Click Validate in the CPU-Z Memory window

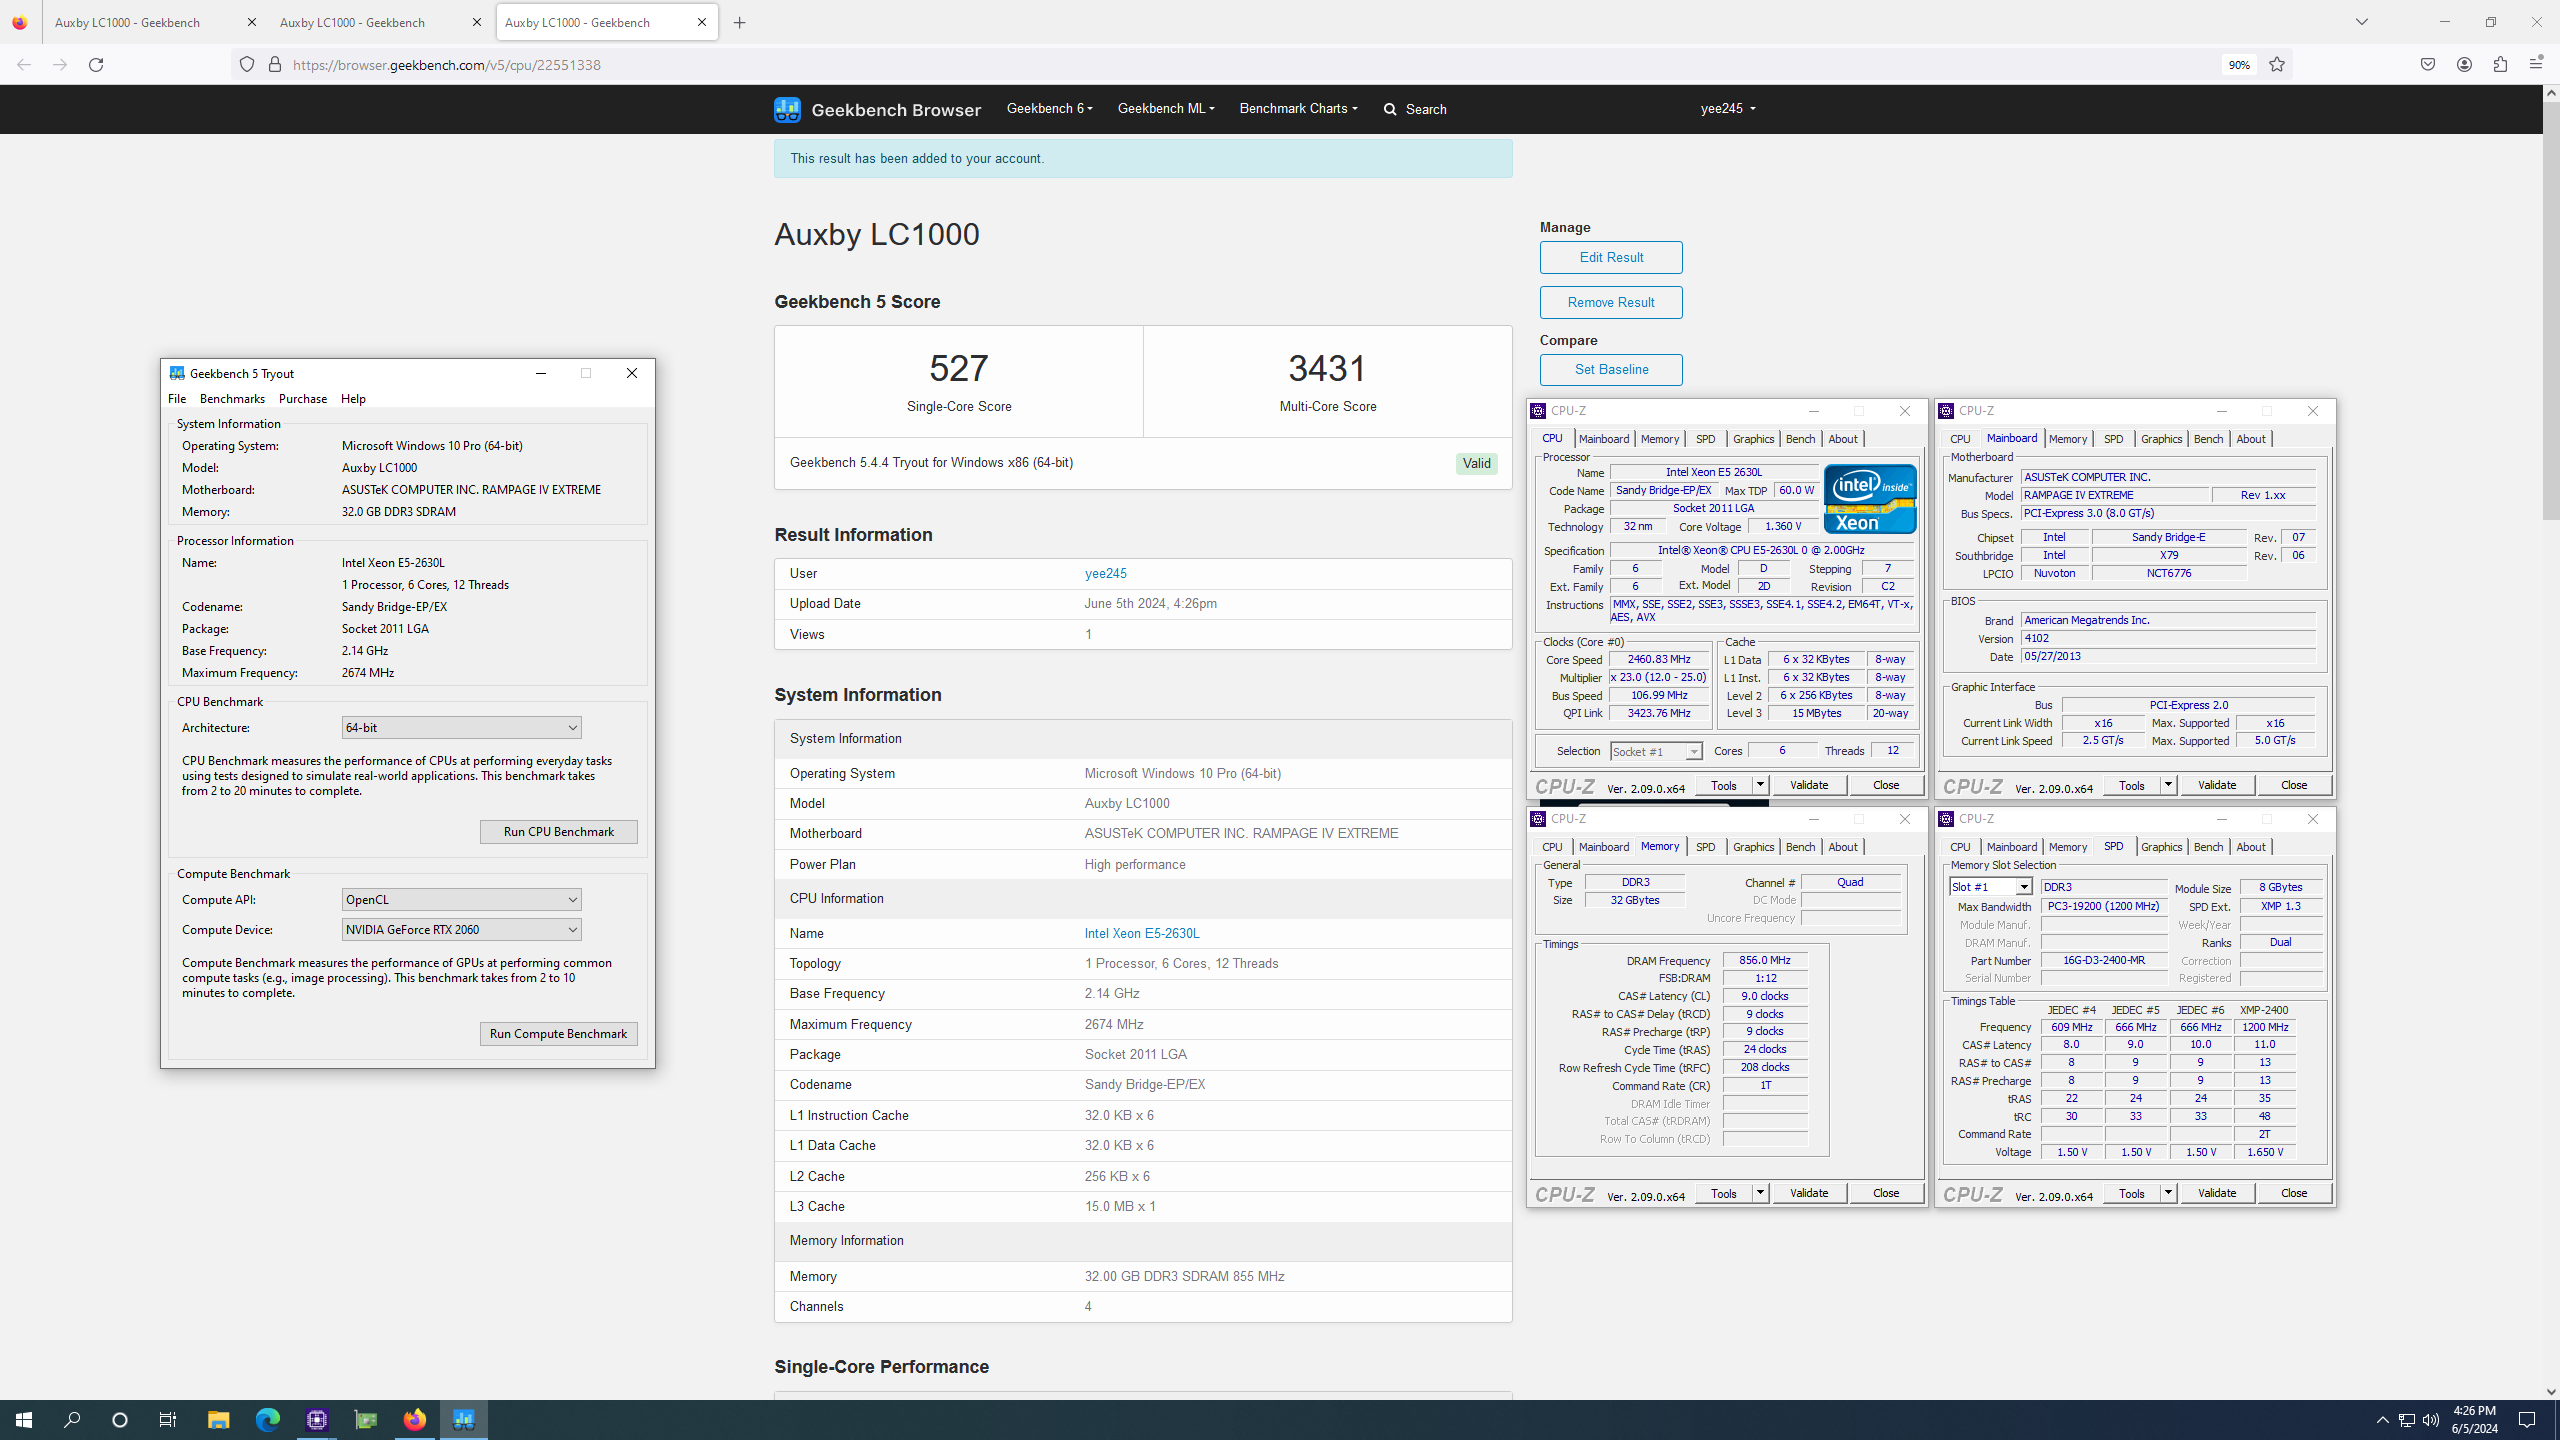[x=1809, y=1193]
